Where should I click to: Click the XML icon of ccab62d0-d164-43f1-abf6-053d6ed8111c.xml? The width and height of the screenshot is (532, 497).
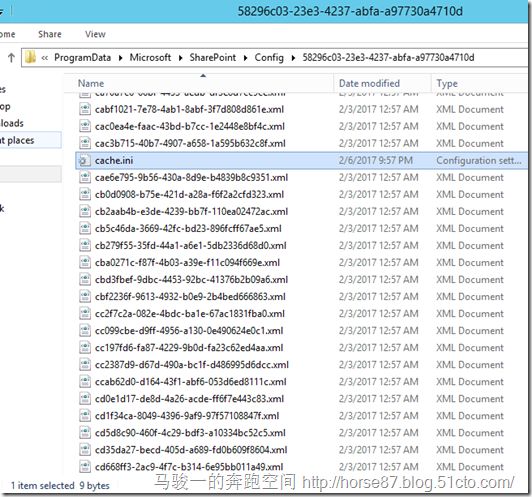pos(85,382)
